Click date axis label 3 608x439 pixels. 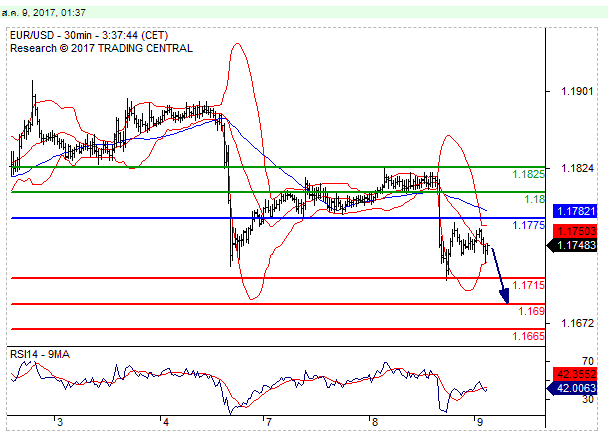(x=59, y=422)
